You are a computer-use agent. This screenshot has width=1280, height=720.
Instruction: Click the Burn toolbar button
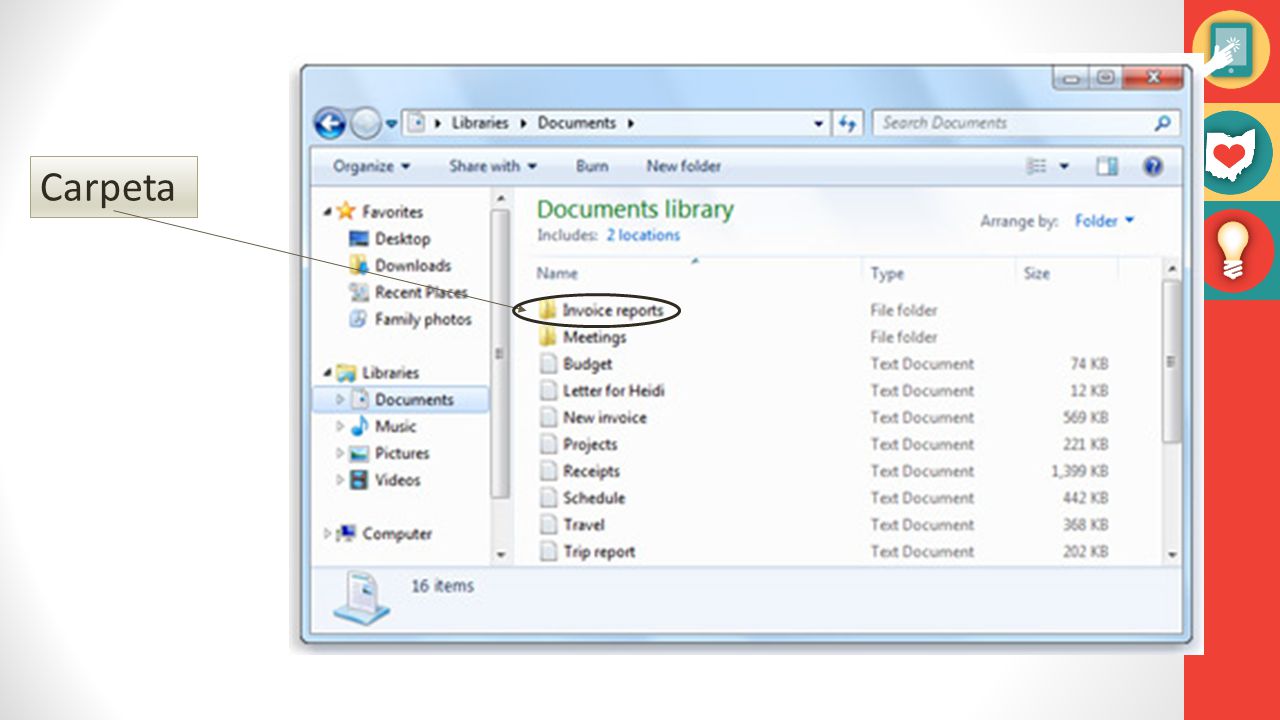[x=592, y=166]
